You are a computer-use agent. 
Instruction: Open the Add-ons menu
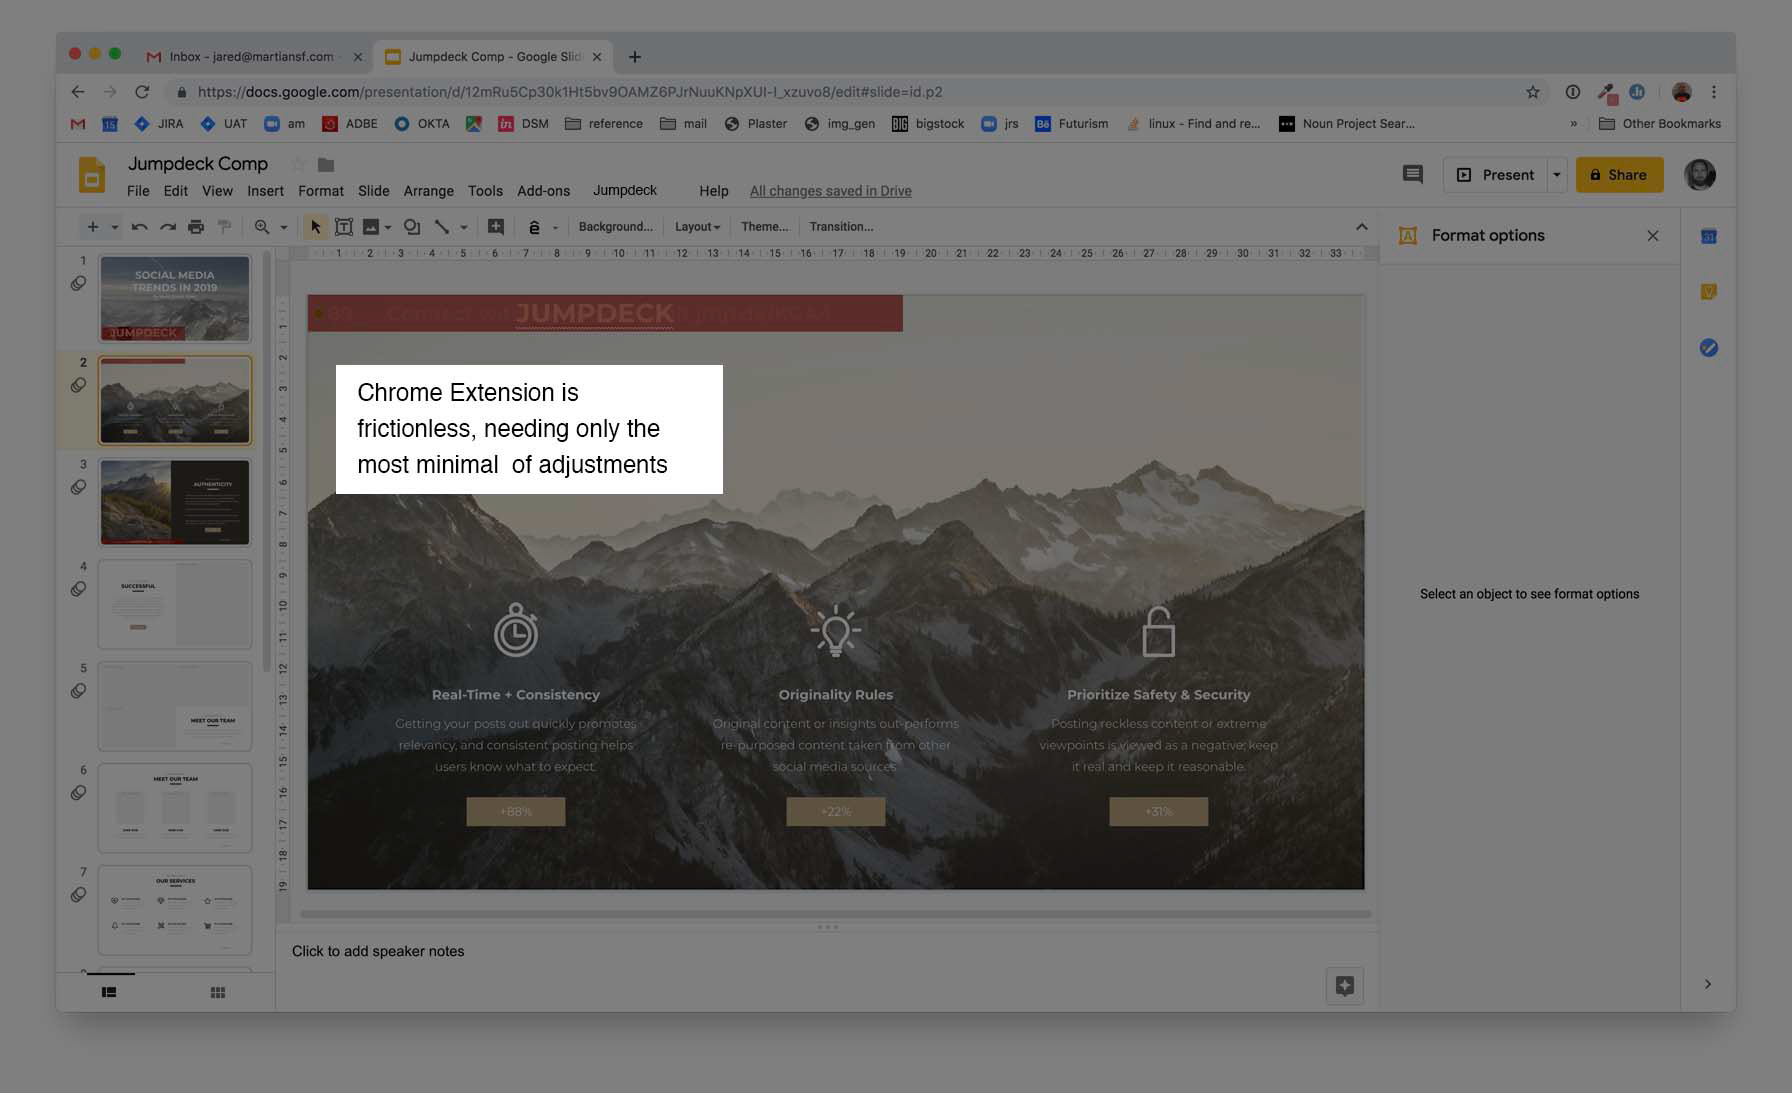coord(544,191)
